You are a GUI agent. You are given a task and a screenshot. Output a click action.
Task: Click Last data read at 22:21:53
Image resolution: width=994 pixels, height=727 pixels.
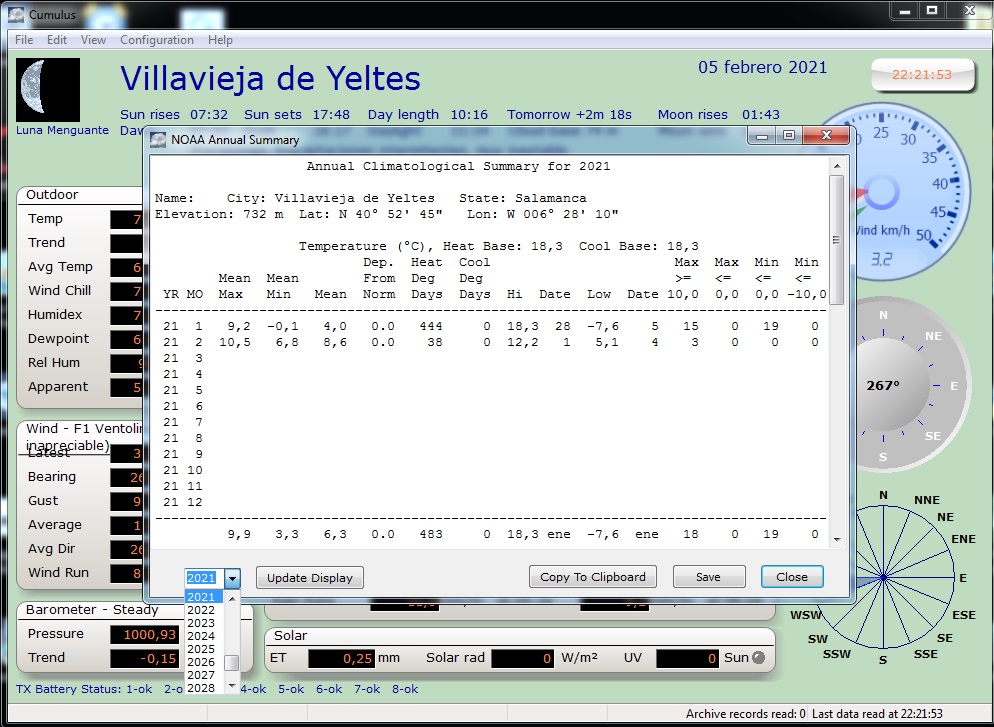pos(877,714)
